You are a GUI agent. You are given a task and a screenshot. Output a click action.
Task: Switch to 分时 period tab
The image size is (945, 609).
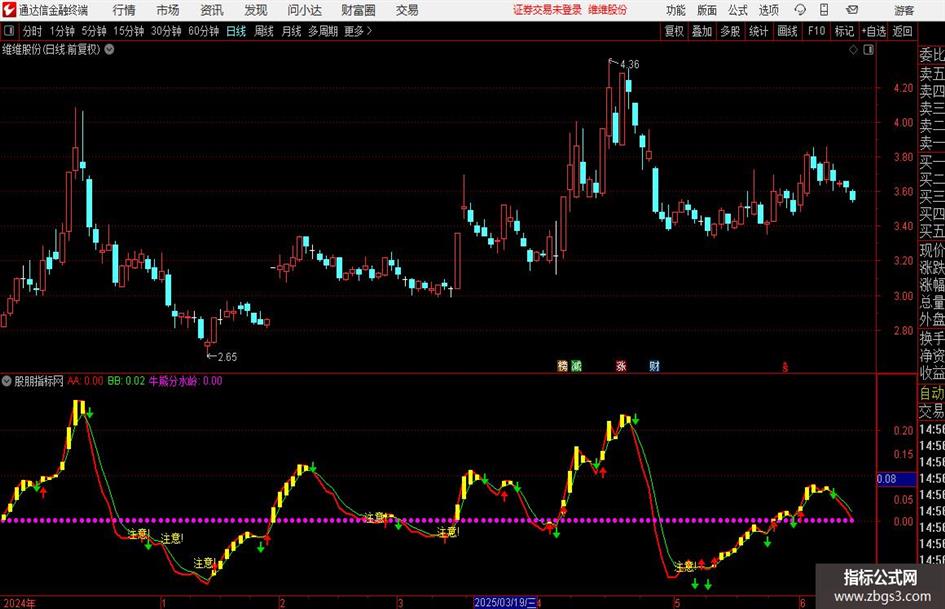(x=33, y=31)
